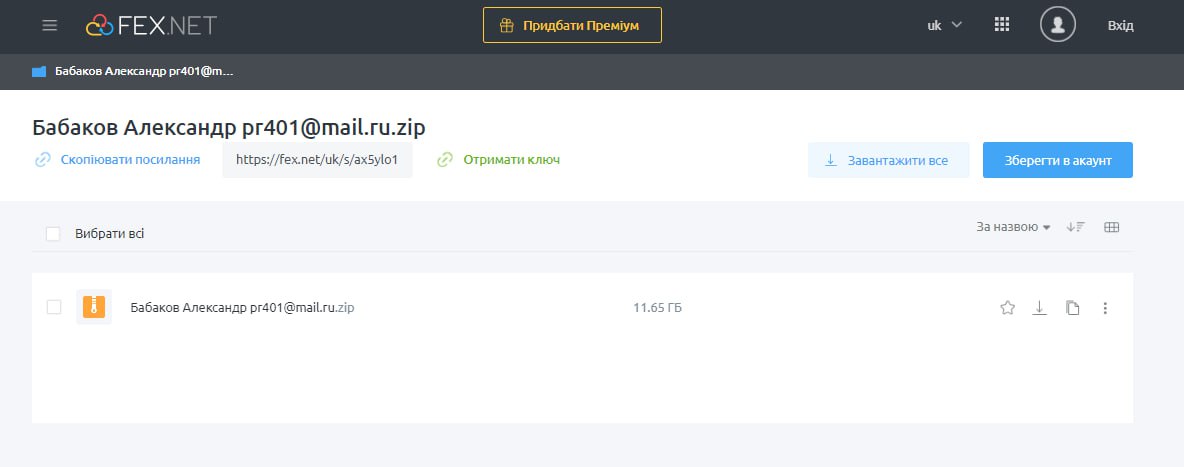
Task: Check the 'Вибрати всі' checkbox
Action: [x=53, y=234]
